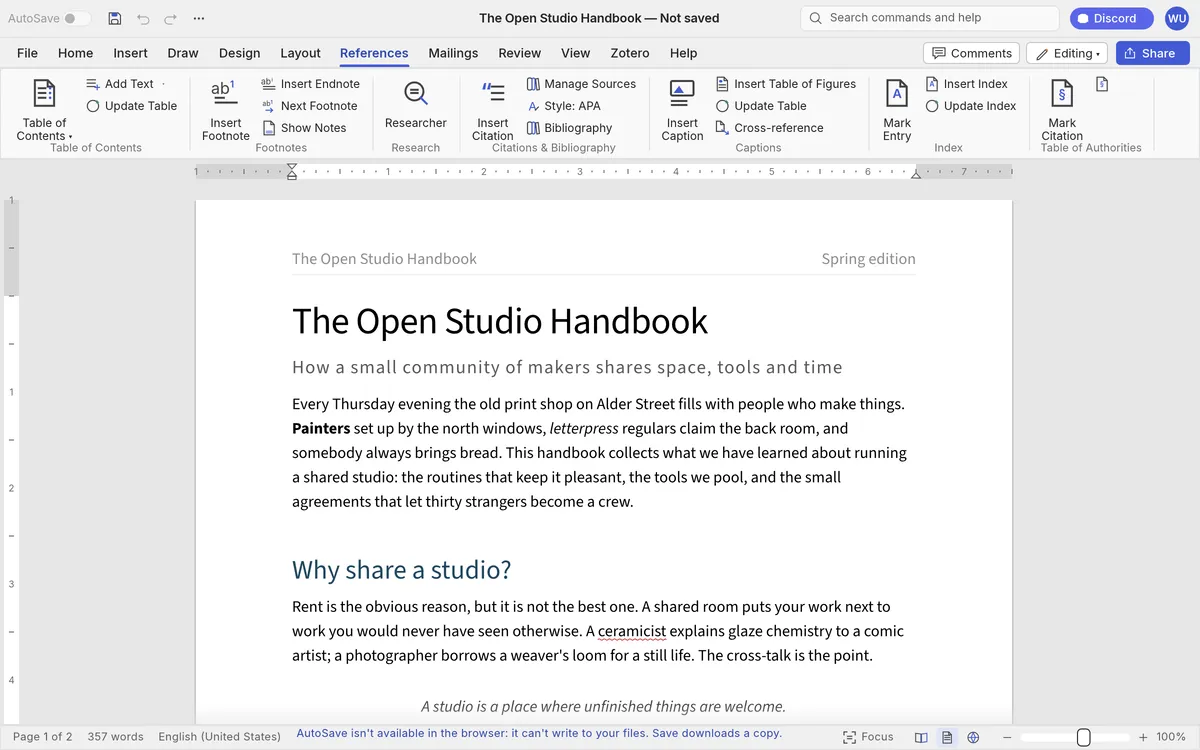Click English (United States) language indicator
The width and height of the screenshot is (1200, 750).
pos(219,737)
